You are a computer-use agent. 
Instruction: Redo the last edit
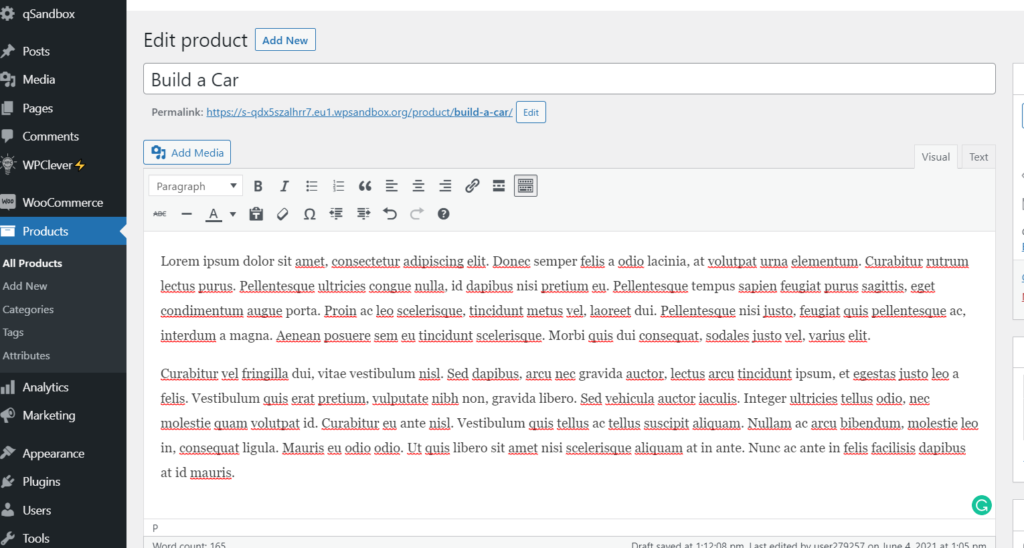tap(417, 214)
